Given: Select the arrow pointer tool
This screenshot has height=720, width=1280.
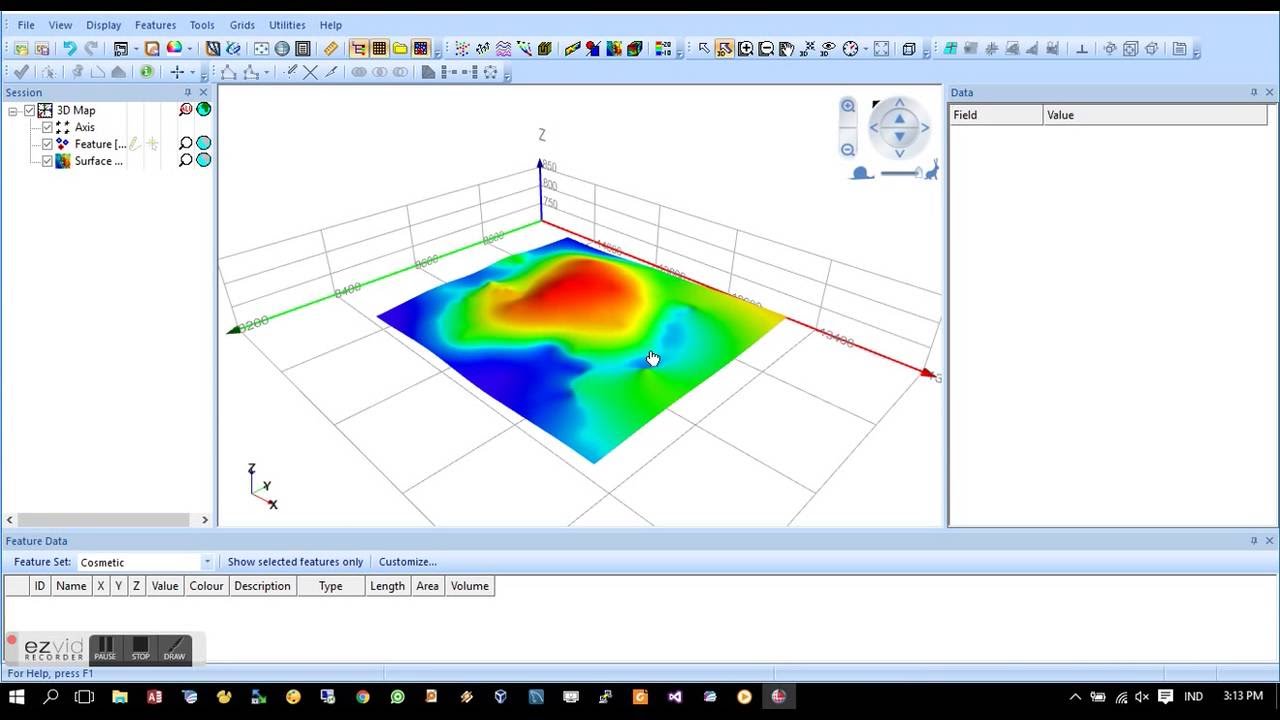Looking at the screenshot, I should pyautogui.click(x=704, y=48).
